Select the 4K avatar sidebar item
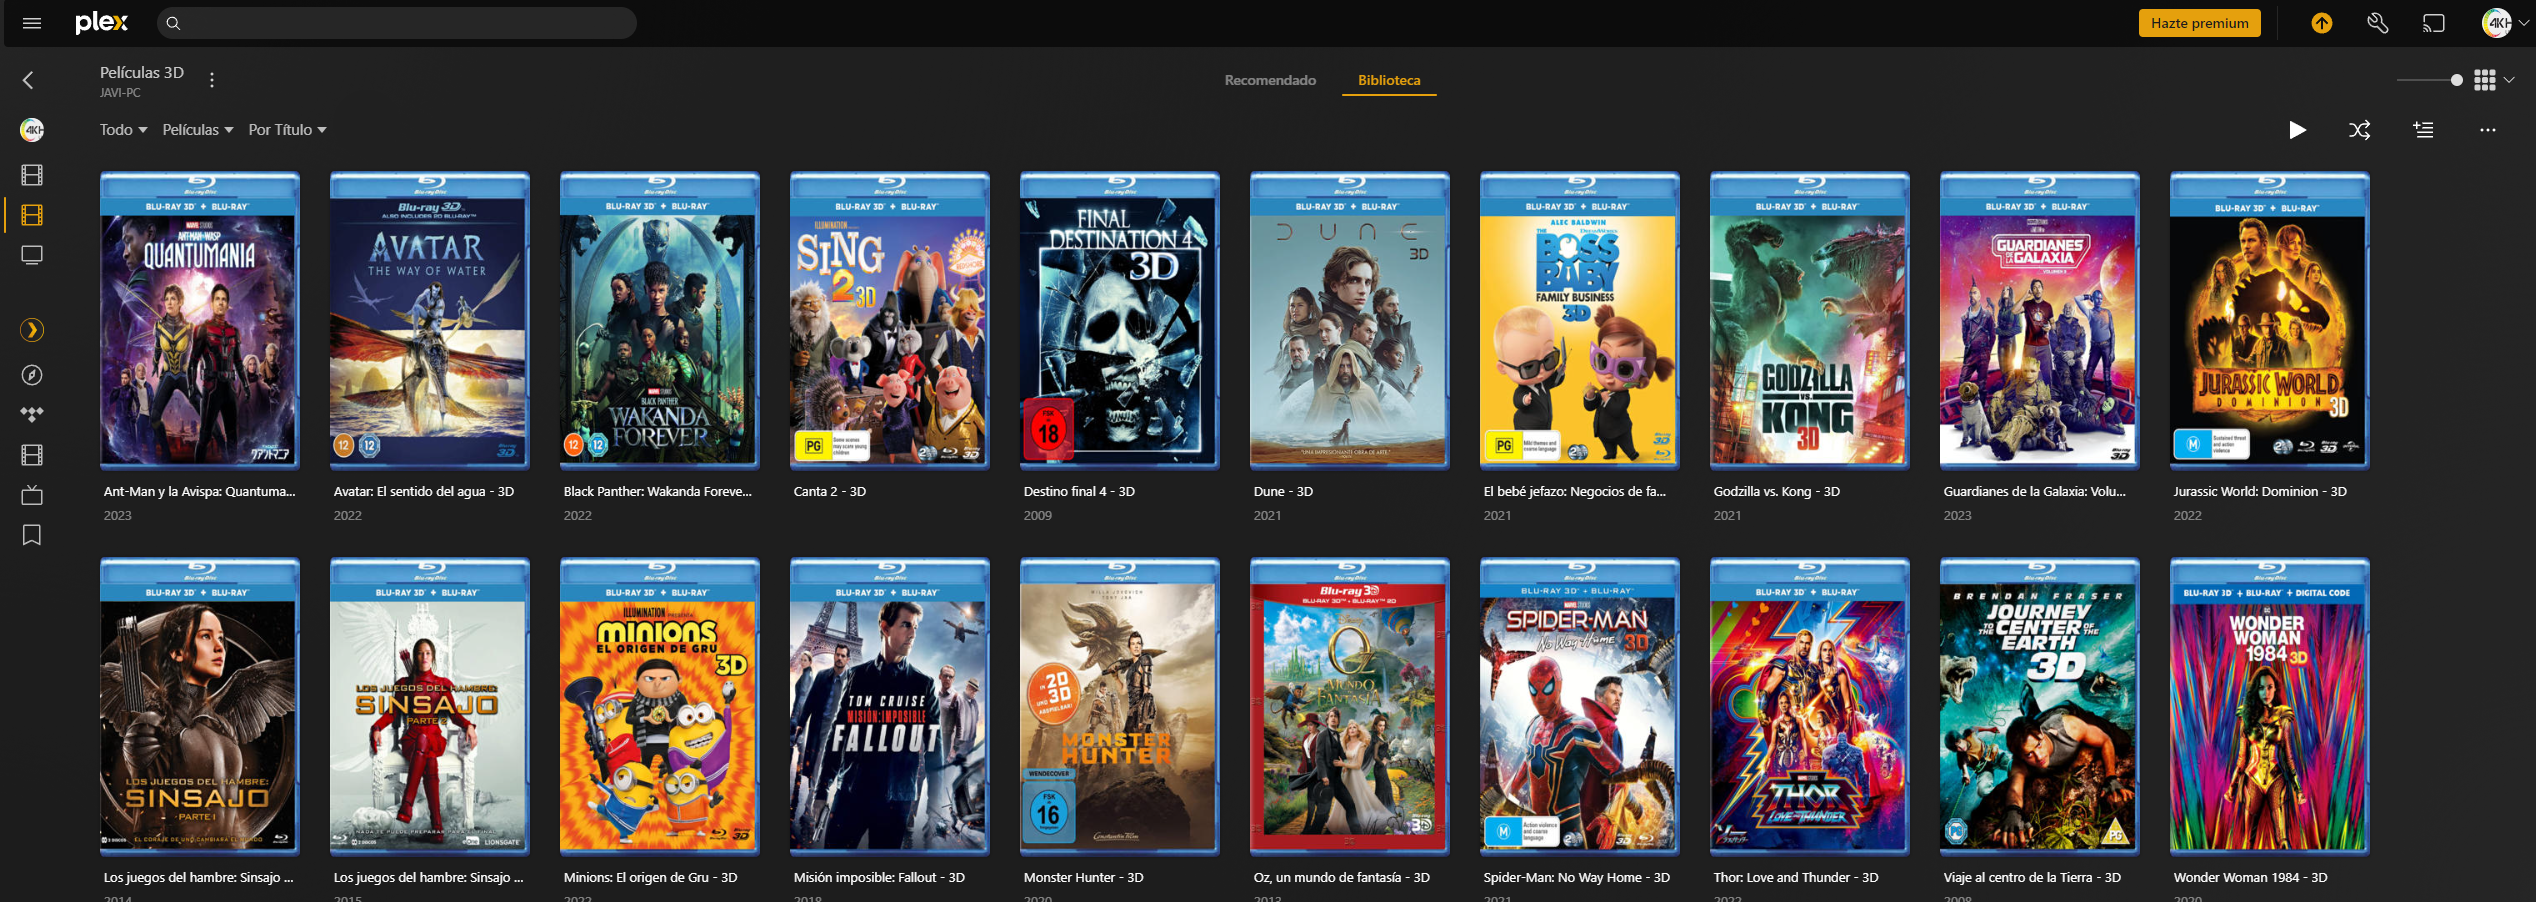 [x=32, y=130]
